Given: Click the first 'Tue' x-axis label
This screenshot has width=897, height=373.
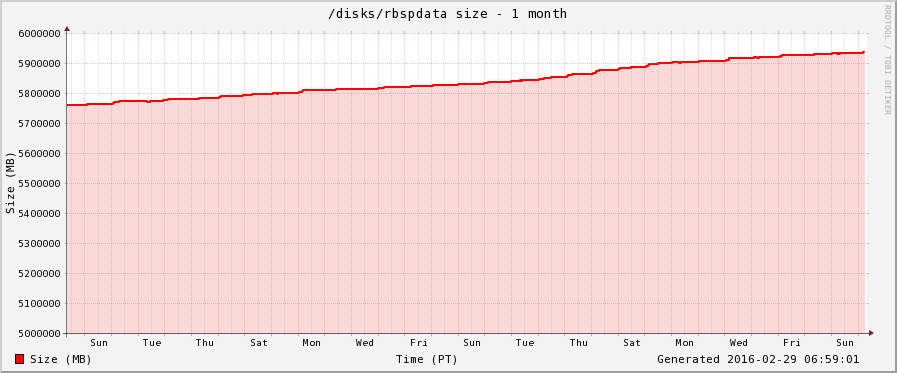Looking at the screenshot, I should point(152,343).
